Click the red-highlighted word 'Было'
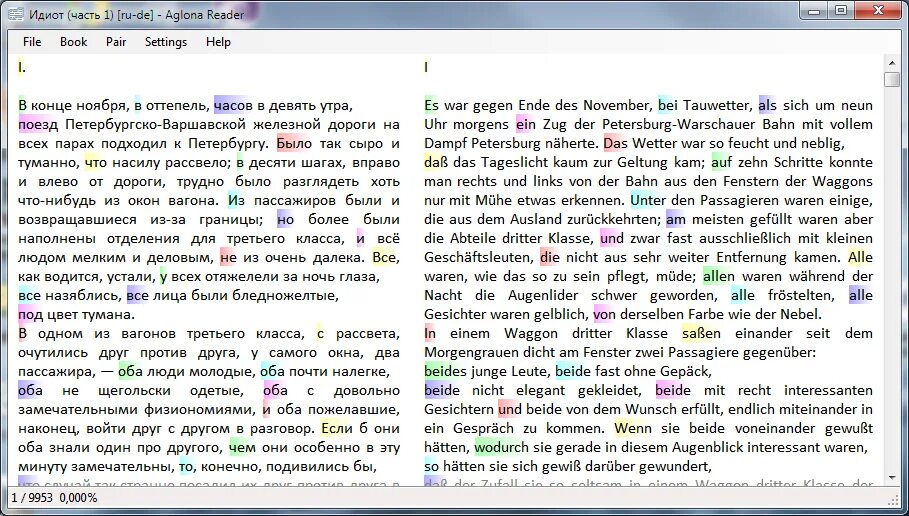The width and height of the screenshot is (909, 516). tap(294, 144)
